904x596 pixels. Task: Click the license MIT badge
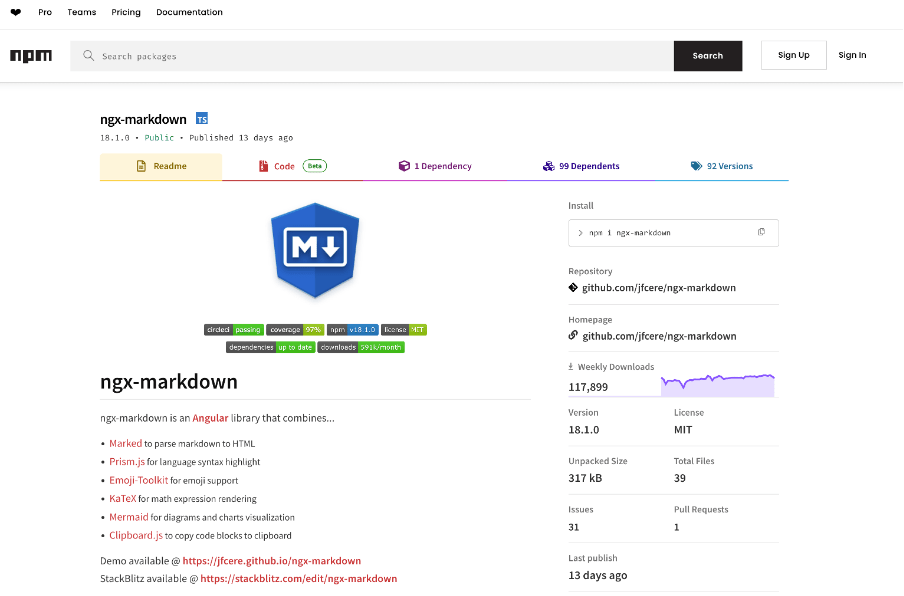pyautogui.click(x=404, y=330)
